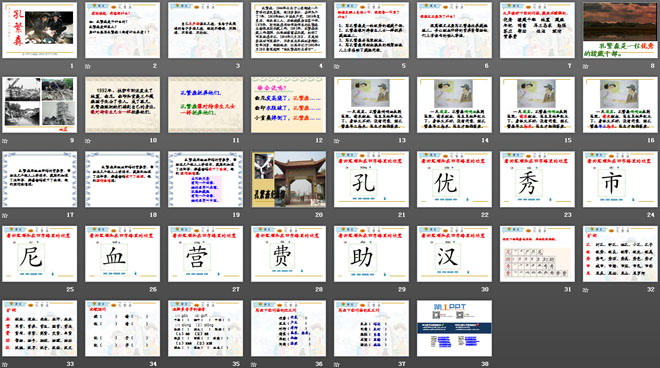This screenshot has height=368, width=660.
Task: Select slide 12 with the pink heading
Action: pos(288,105)
